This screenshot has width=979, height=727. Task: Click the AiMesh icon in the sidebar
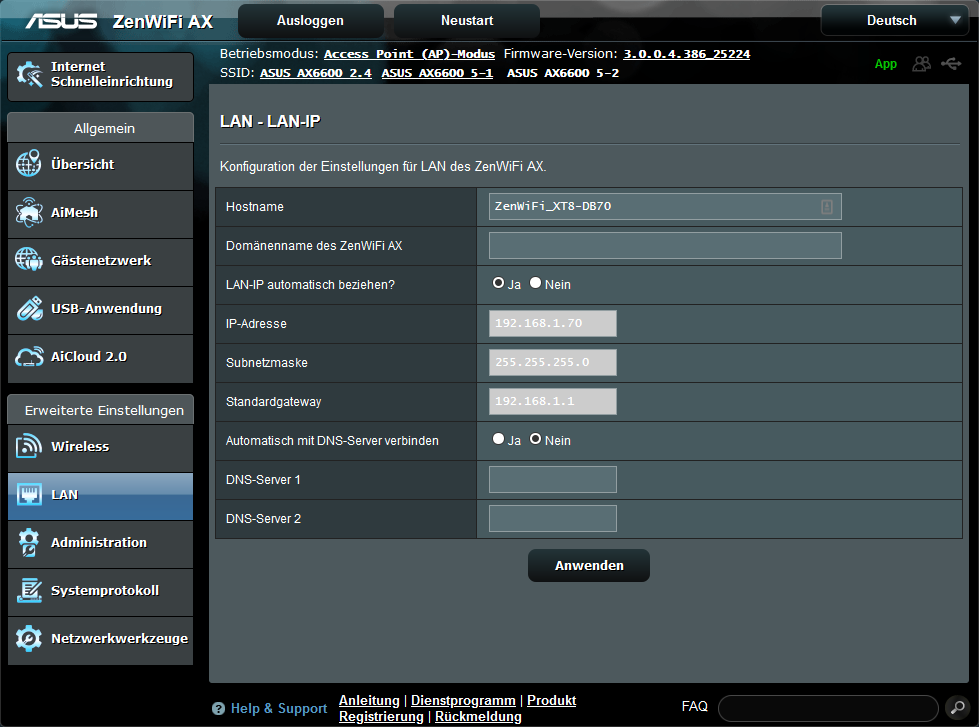(29, 212)
